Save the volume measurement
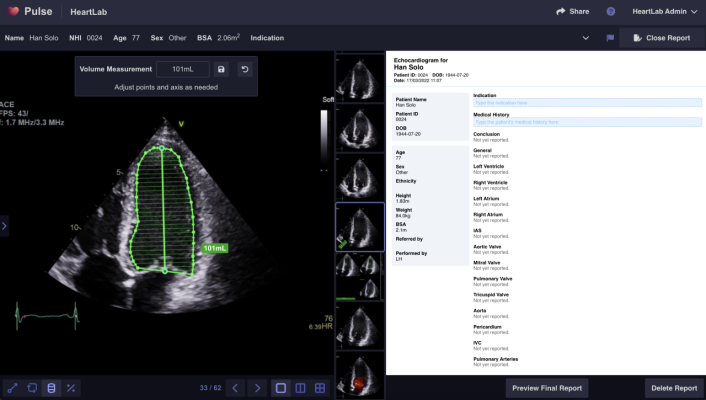The width and height of the screenshot is (706, 400). pos(221,69)
